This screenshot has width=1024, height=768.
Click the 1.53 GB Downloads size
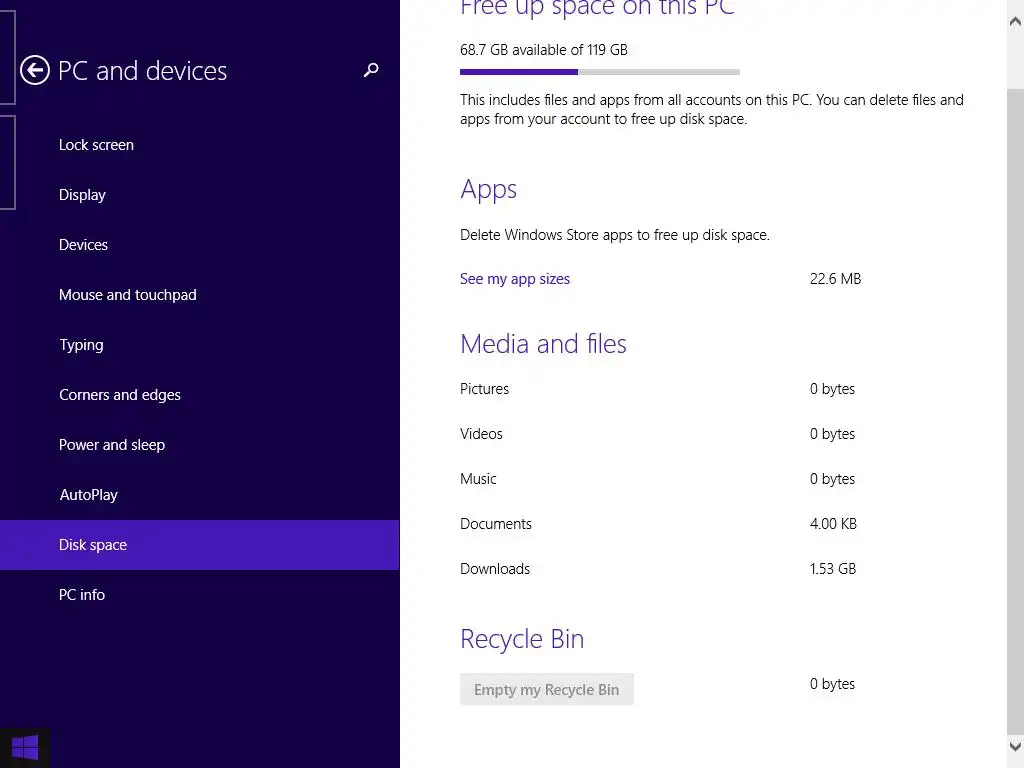point(833,569)
